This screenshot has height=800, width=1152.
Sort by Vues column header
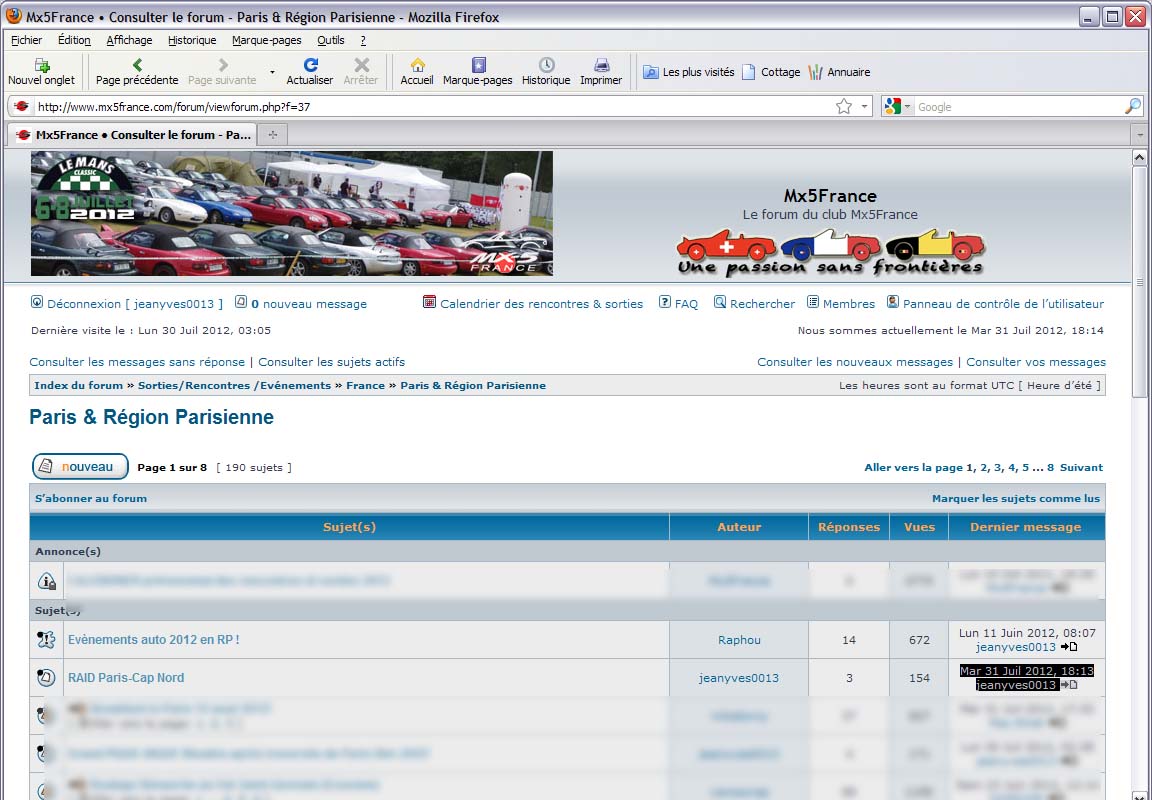pos(919,527)
